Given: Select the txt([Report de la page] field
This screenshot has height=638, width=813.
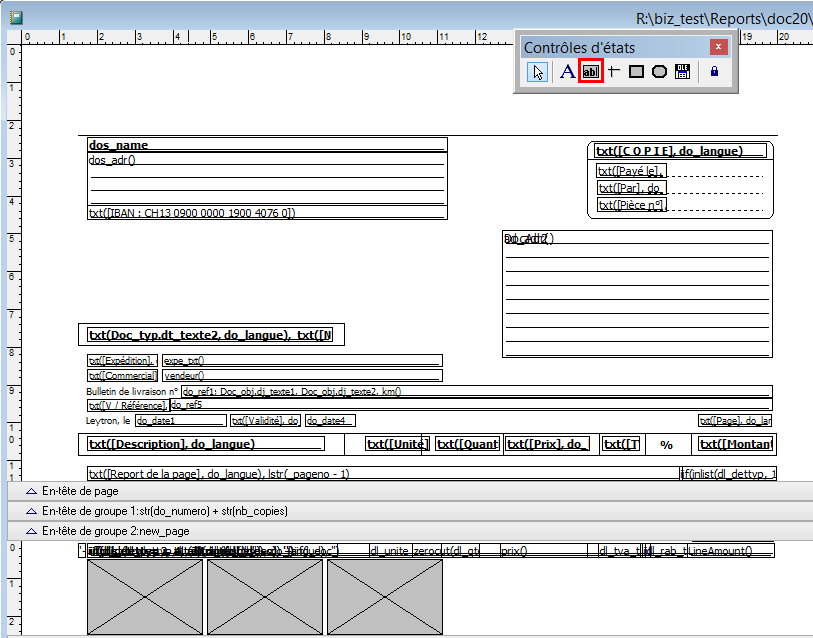Looking at the screenshot, I should (x=384, y=474).
